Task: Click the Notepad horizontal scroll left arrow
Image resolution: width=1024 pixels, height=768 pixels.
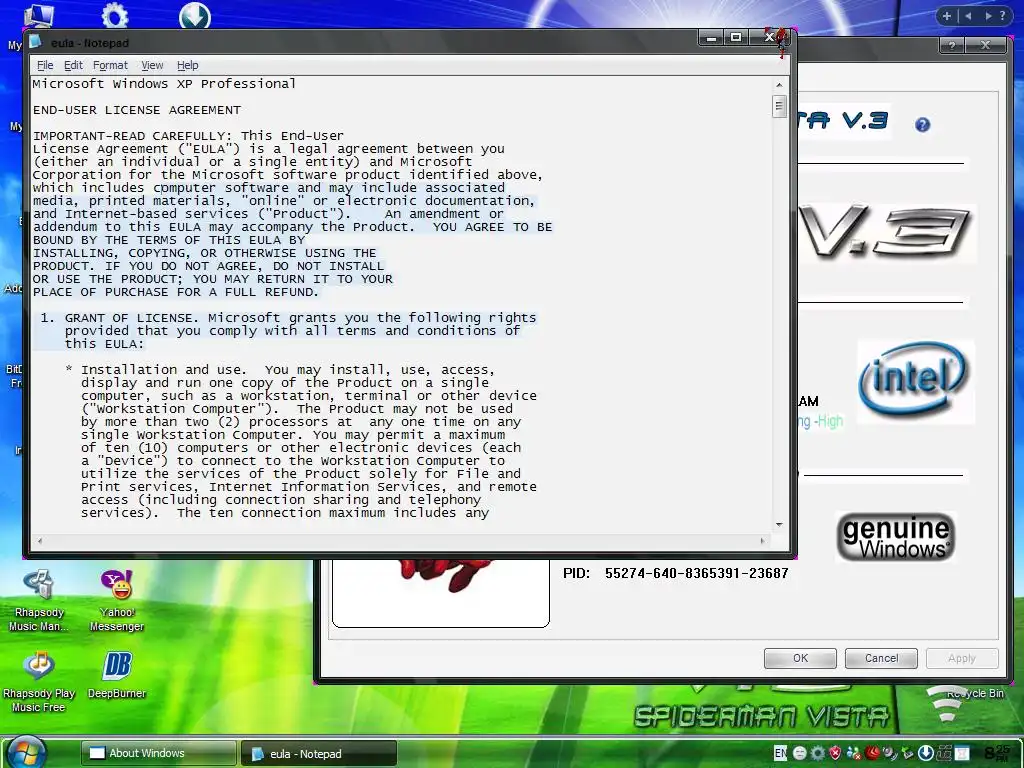Action: point(40,541)
